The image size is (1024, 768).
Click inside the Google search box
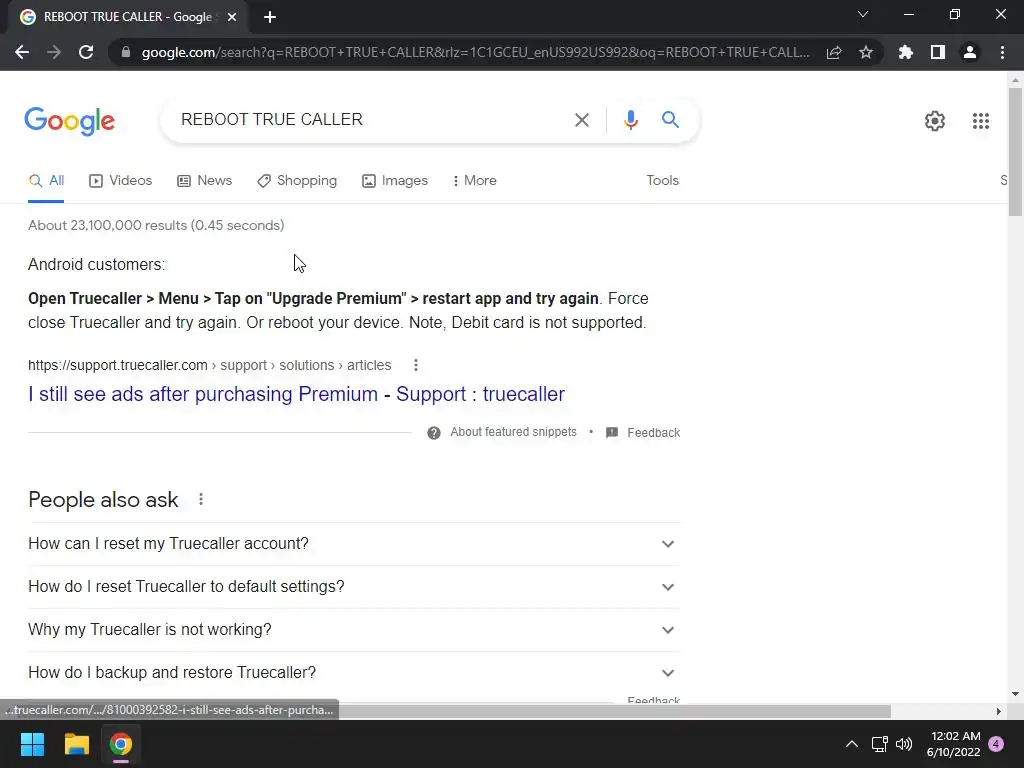point(372,120)
